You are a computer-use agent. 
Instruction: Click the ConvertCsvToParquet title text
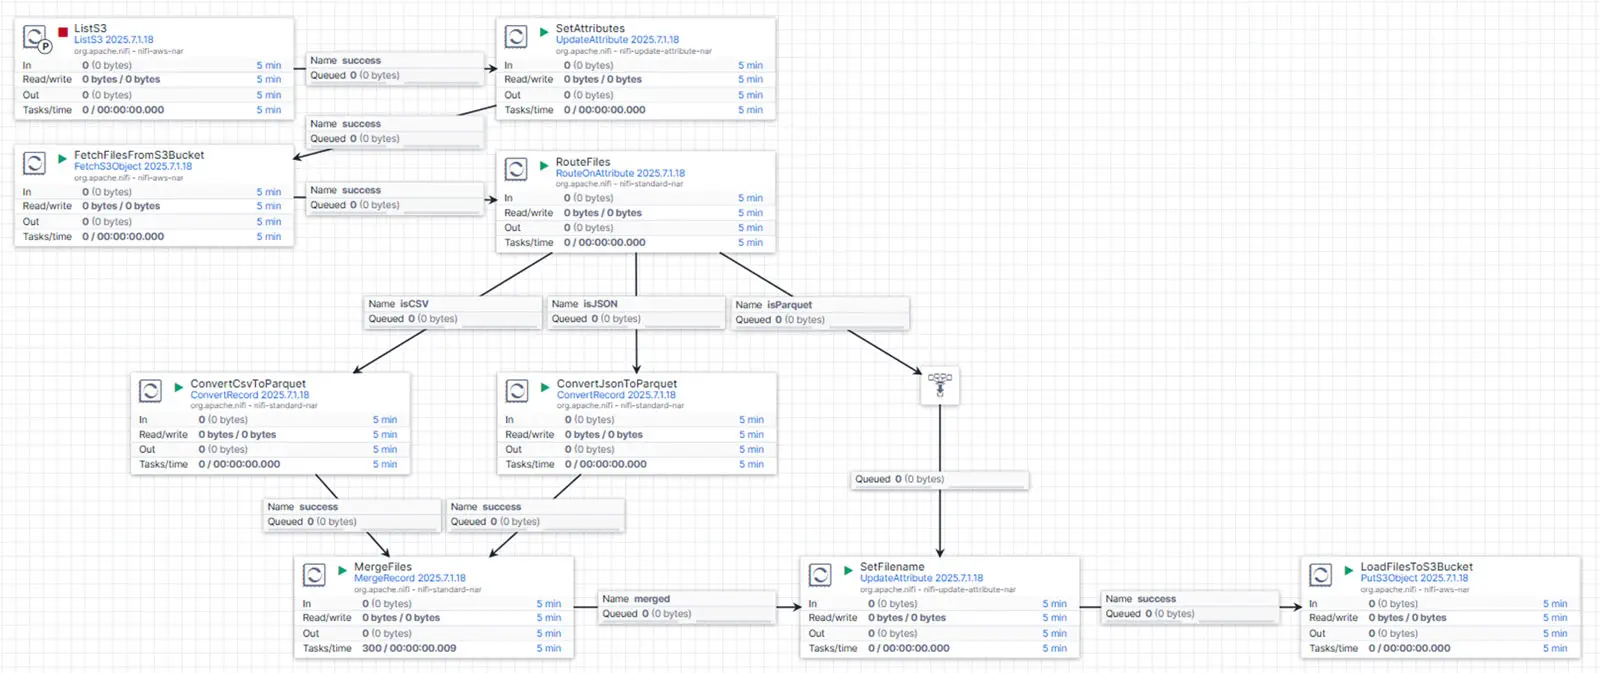pos(248,383)
